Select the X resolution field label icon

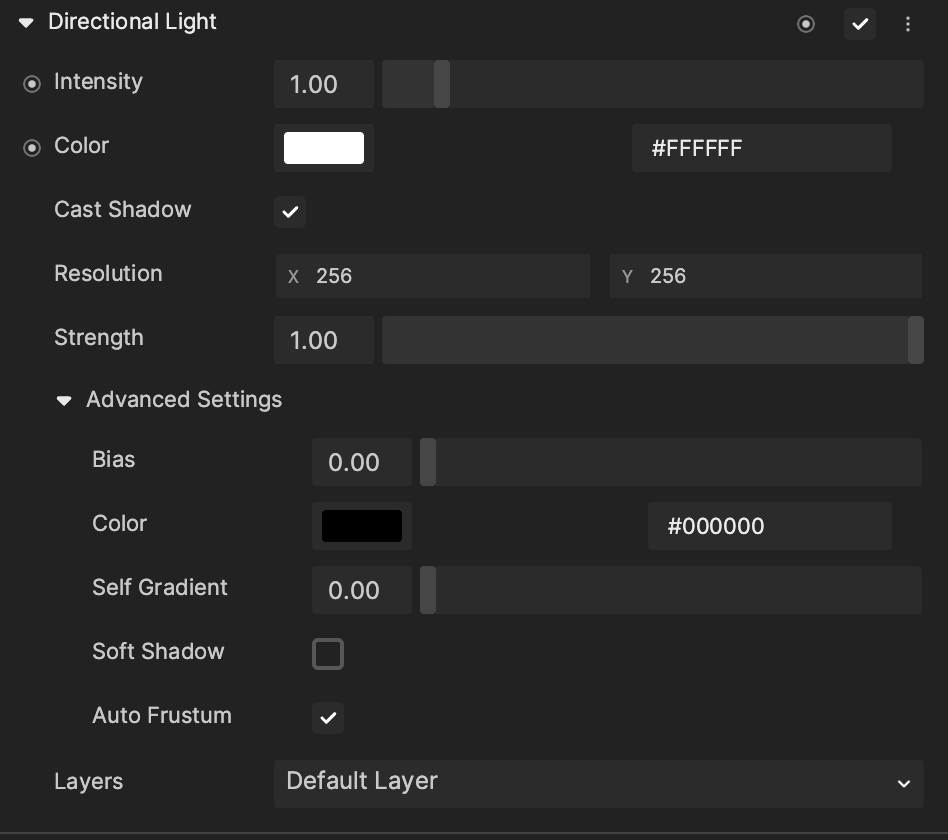coord(293,276)
